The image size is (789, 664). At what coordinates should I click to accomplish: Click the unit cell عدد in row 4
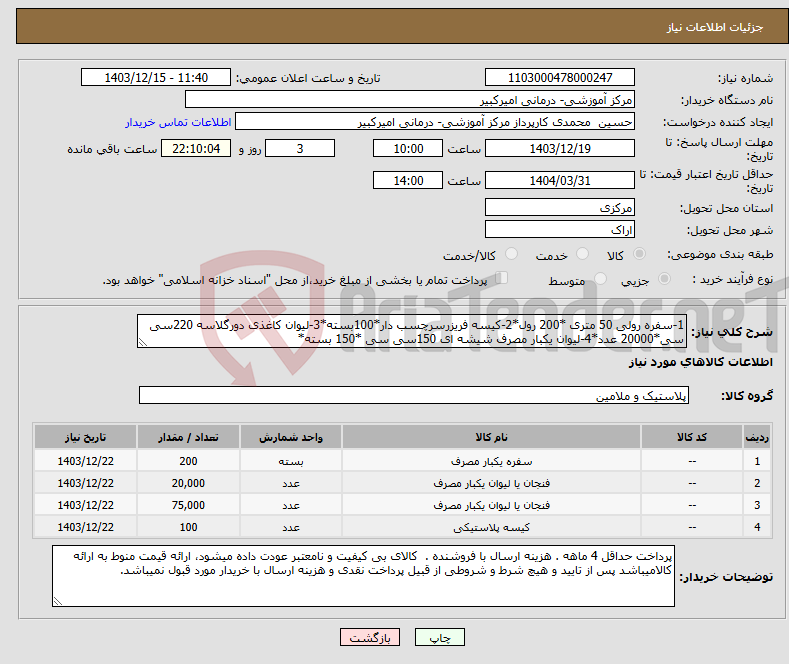point(291,528)
